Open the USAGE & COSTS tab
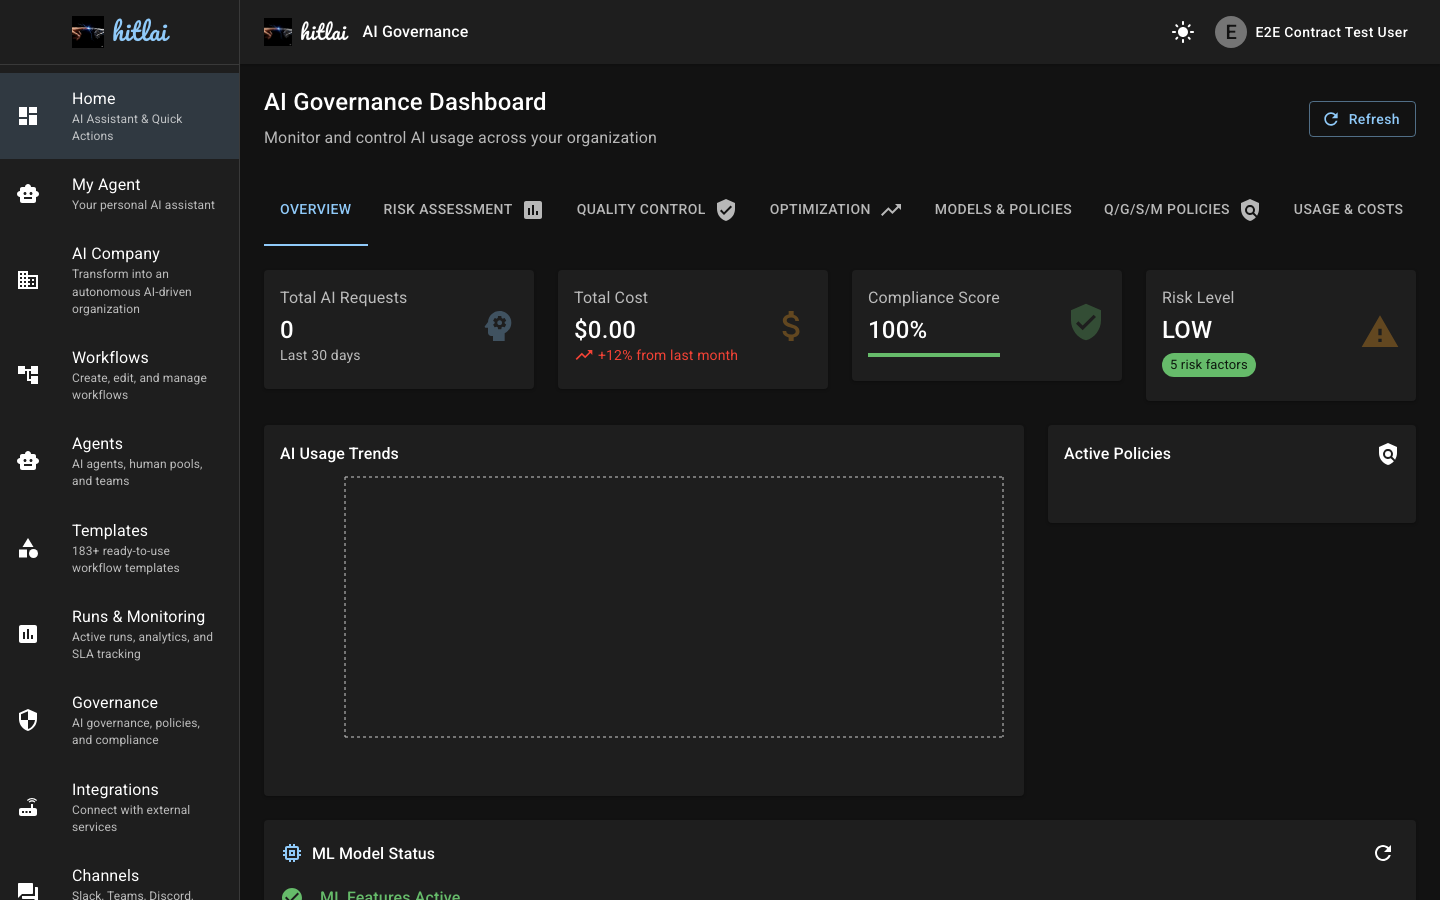Viewport: 1440px width, 900px height. pyautogui.click(x=1348, y=209)
